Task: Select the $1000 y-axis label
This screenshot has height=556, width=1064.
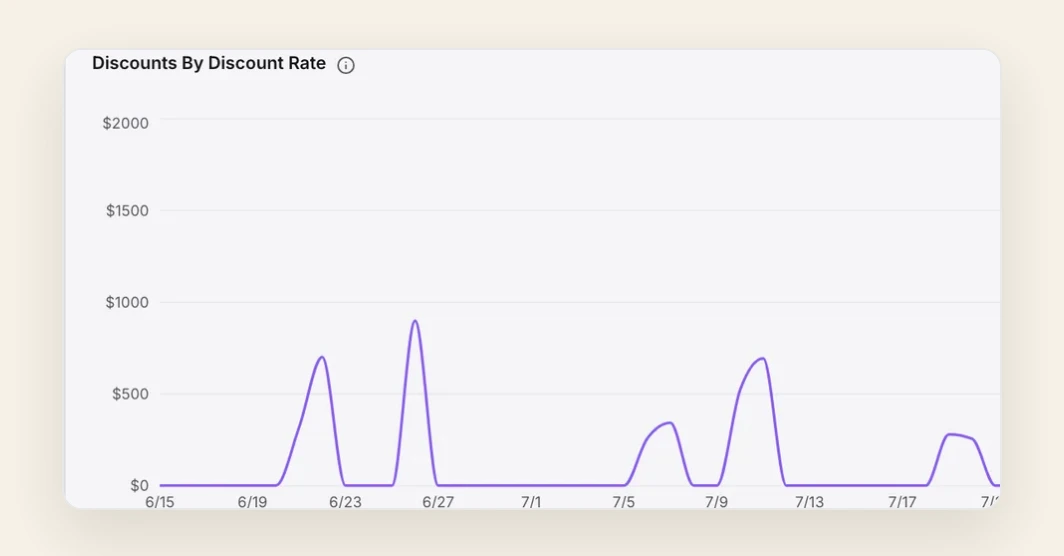Action: point(127,302)
